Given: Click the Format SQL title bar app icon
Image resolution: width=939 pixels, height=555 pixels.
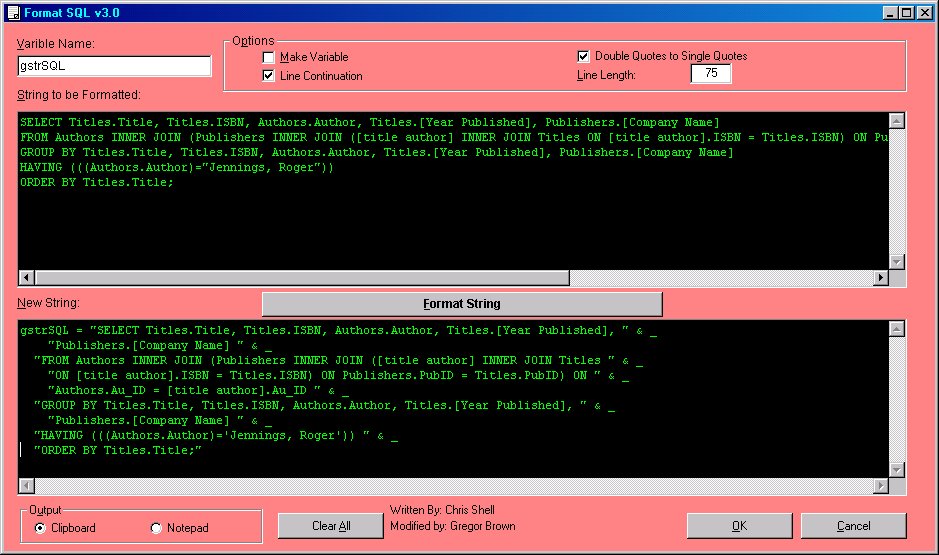Looking at the screenshot, I should click(x=13, y=12).
